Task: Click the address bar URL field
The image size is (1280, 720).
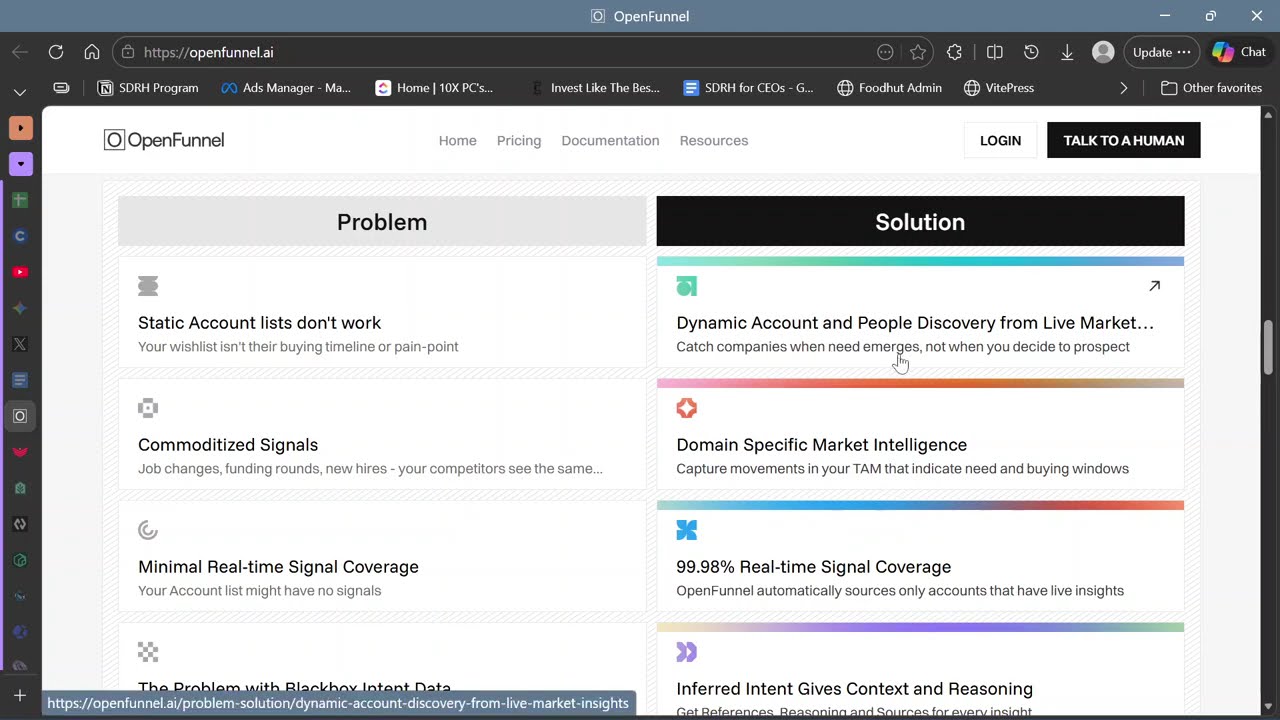Action: [x=500, y=52]
